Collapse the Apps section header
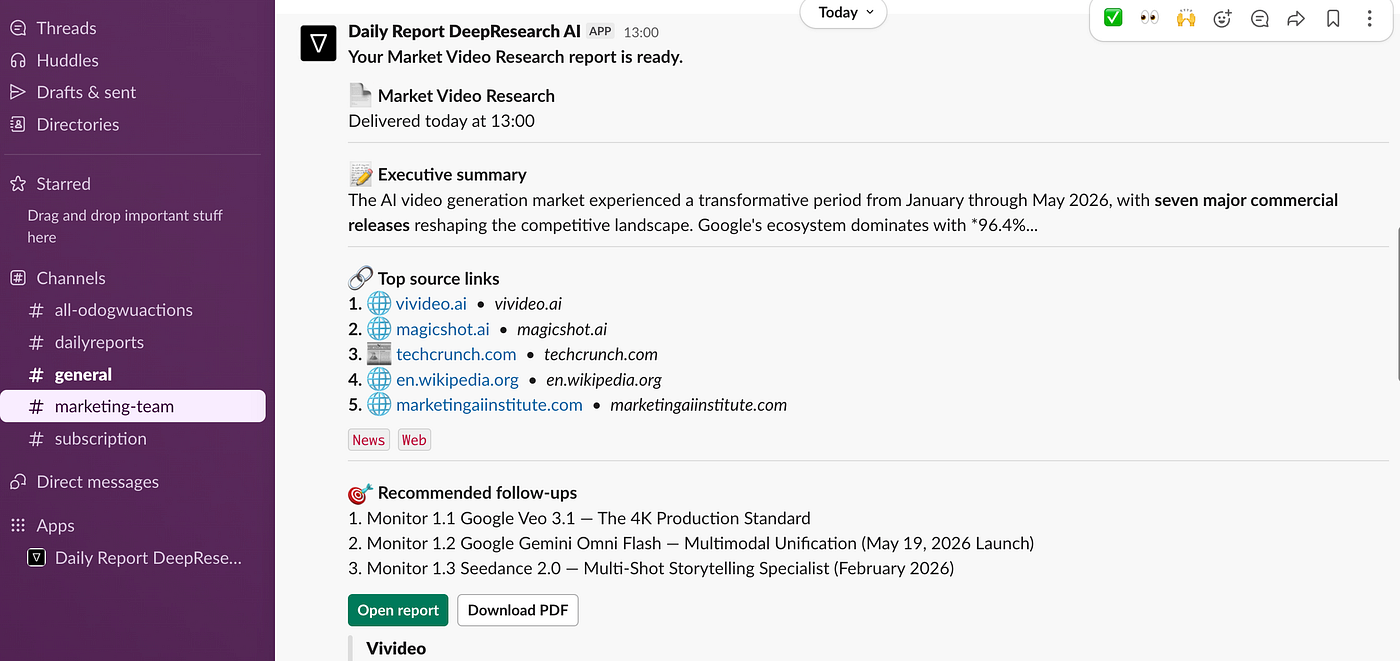Image resolution: width=1400 pixels, height=661 pixels. 55,526
